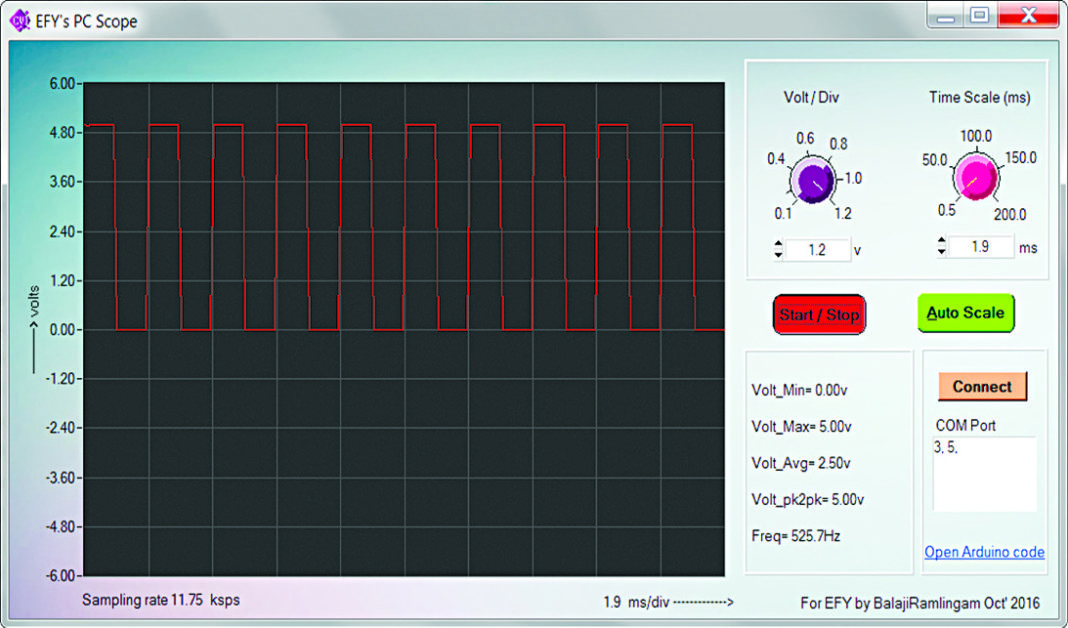1068x628 pixels.
Task: Increase Time Scale with the up spinner arrow
Action: click(941, 241)
